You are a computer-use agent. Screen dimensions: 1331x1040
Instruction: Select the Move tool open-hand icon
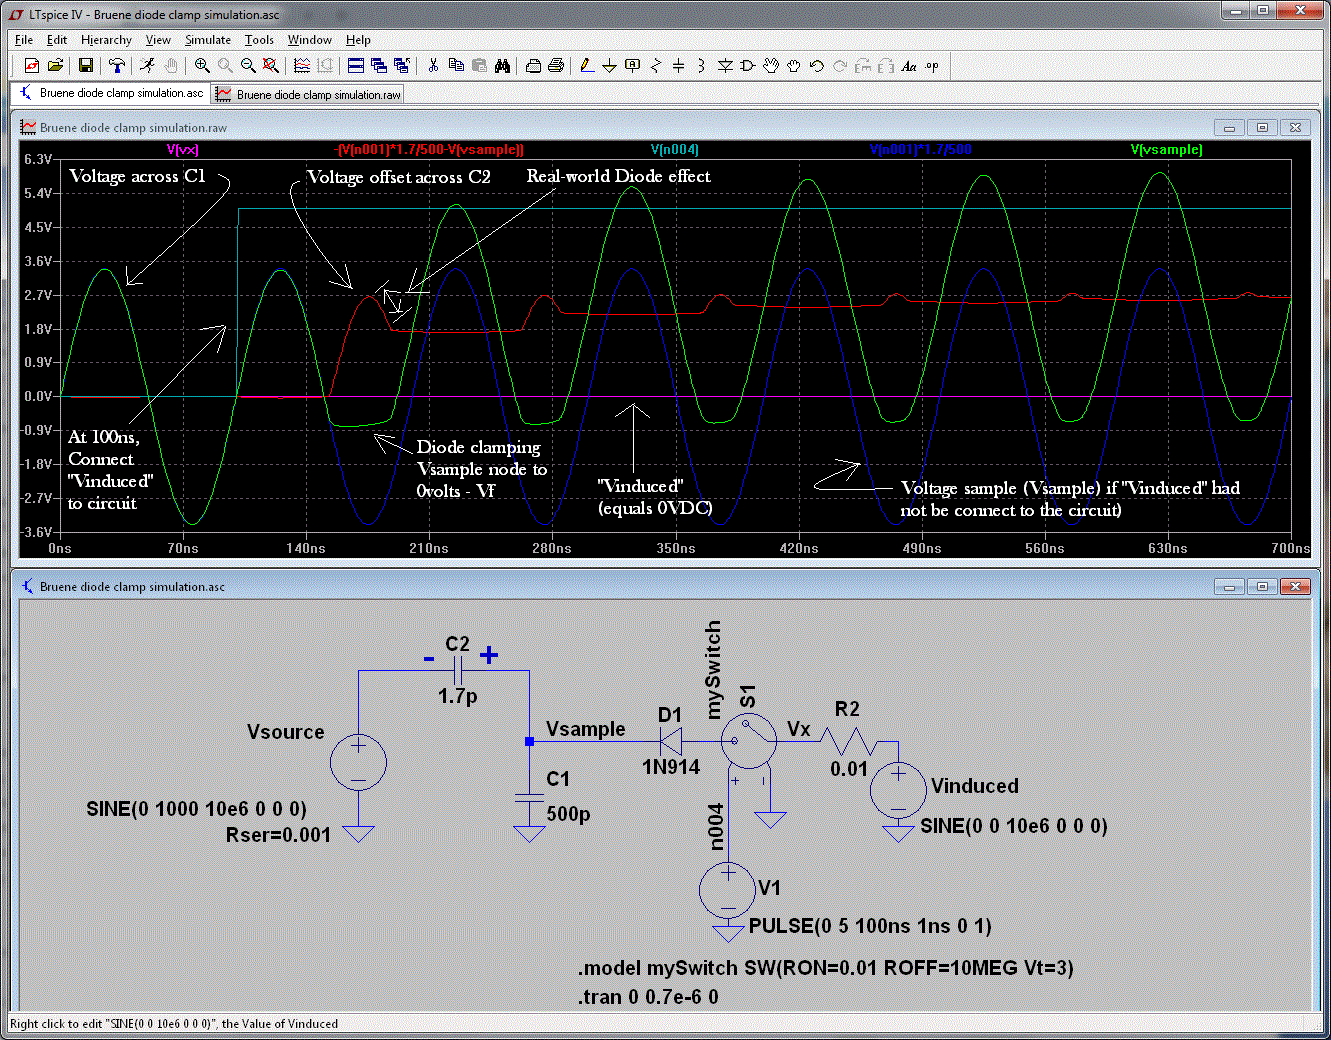pos(771,66)
